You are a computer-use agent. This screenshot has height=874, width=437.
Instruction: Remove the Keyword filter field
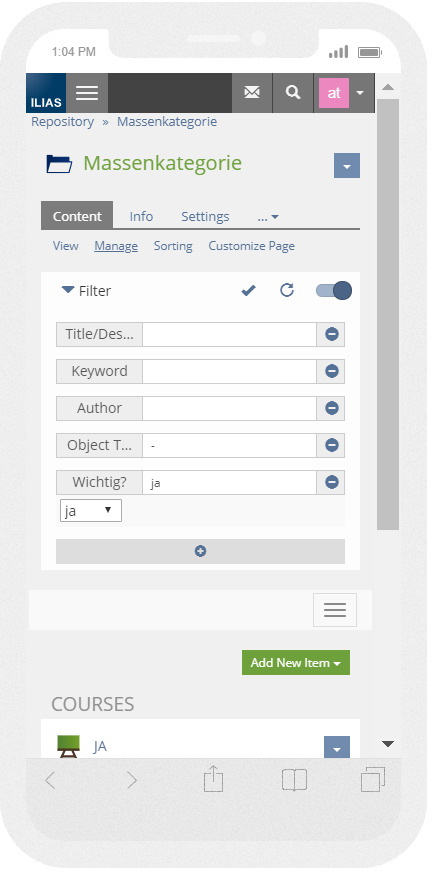(332, 371)
